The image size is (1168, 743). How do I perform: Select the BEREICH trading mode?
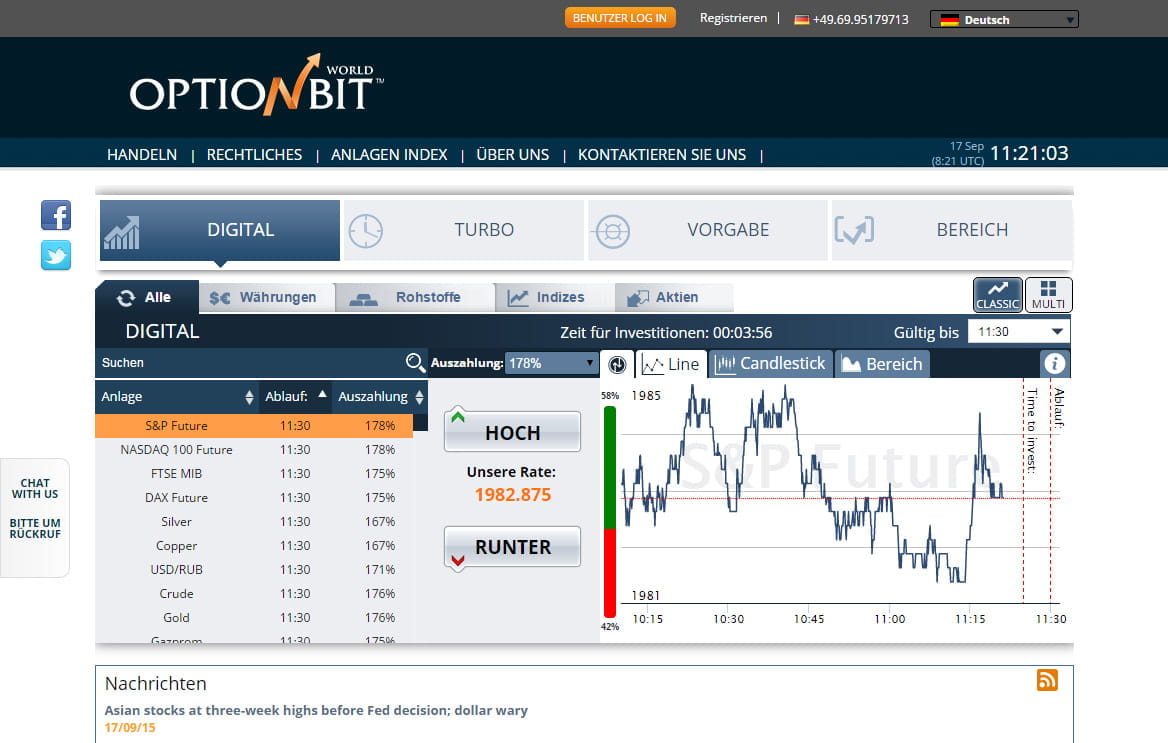pyautogui.click(x=952, y=230)
